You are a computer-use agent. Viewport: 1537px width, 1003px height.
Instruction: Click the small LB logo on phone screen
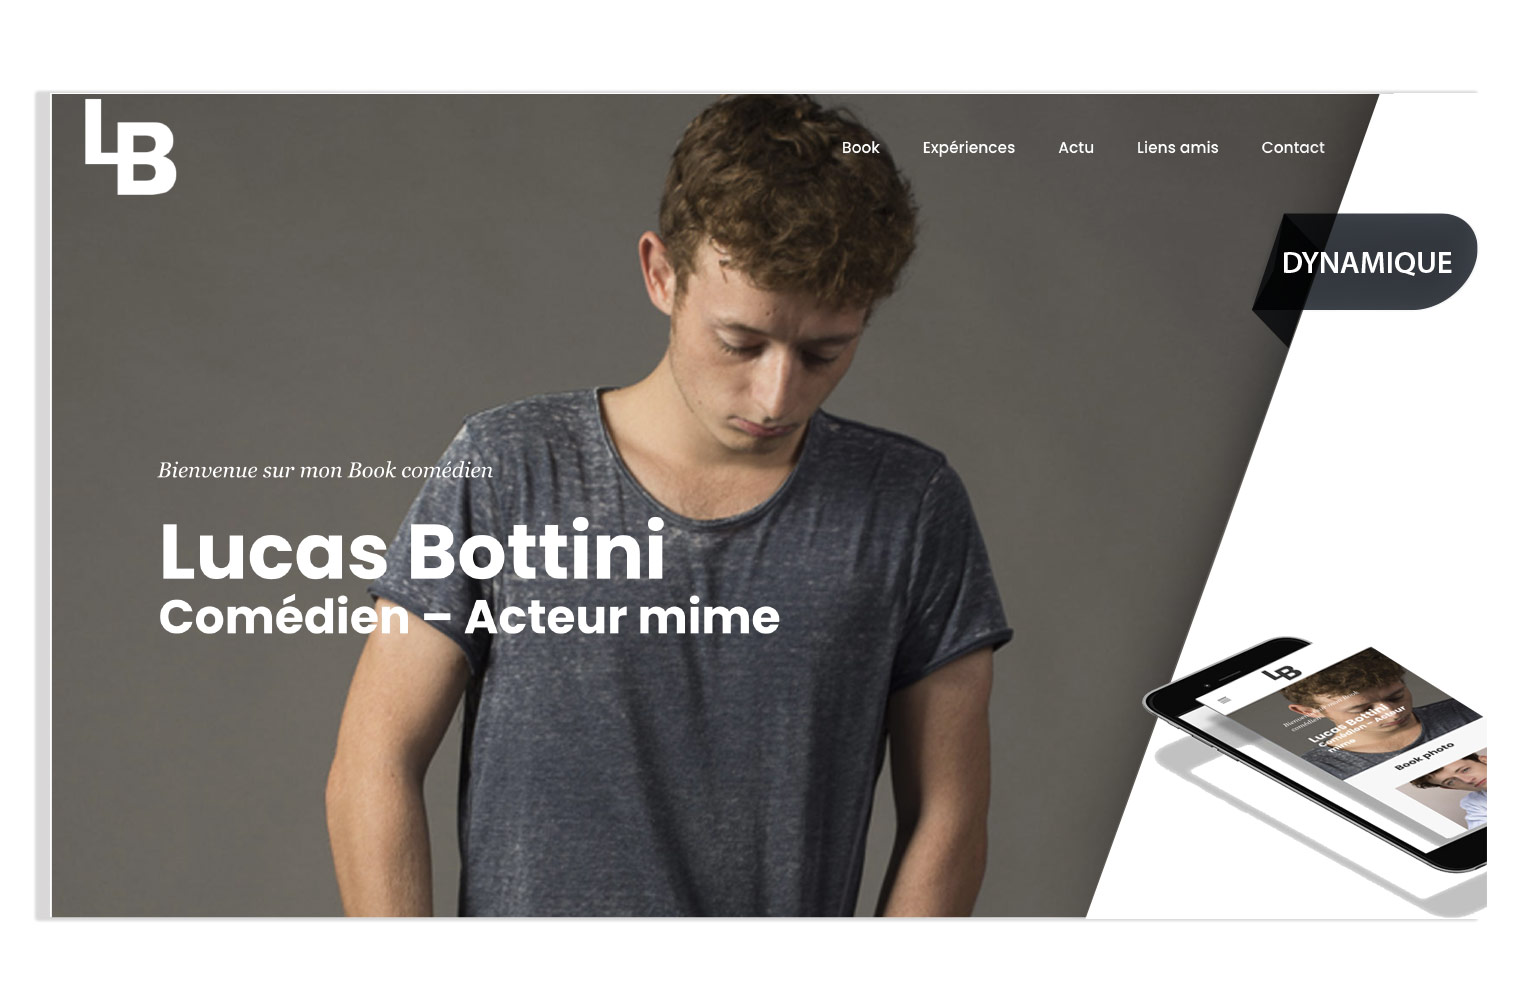click(x=1282, y=673)
